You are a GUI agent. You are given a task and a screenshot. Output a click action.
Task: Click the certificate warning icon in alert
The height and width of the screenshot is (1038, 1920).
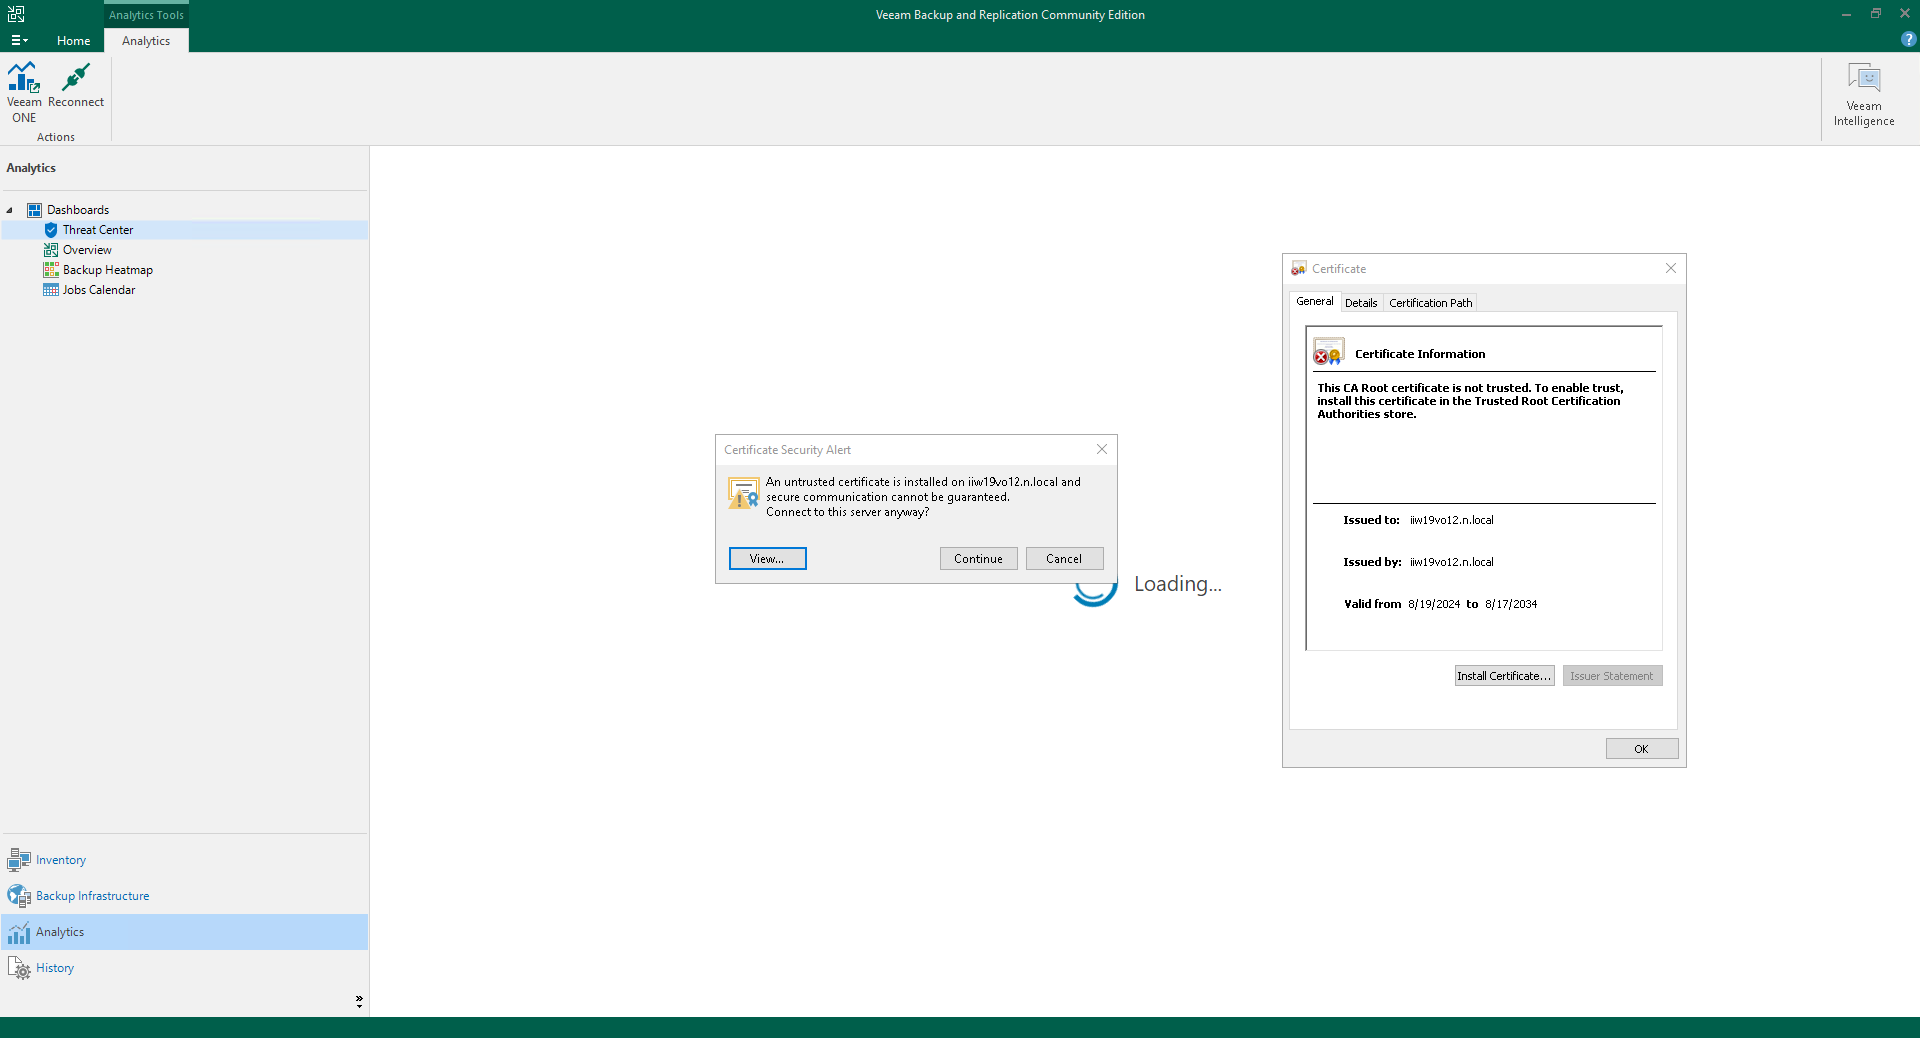(743, 494)
